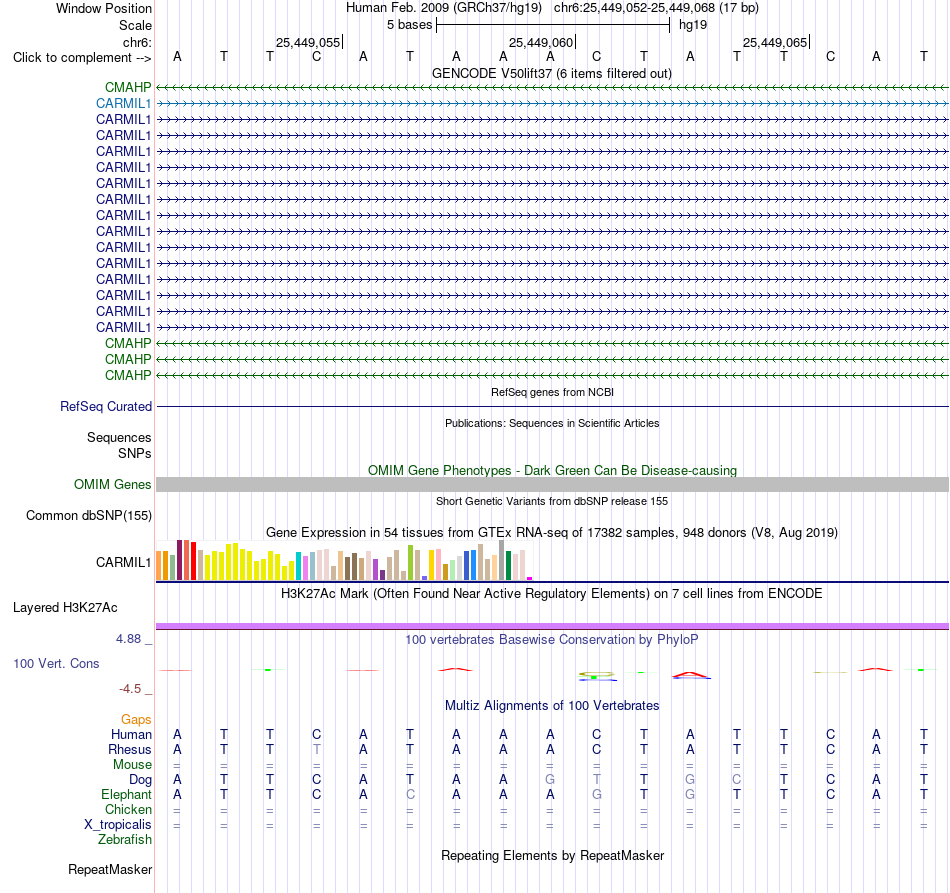The height and width of the screenshot is (893, 950).
Task: Click the orange Gaps row label
Action: [x=136, y=719]
